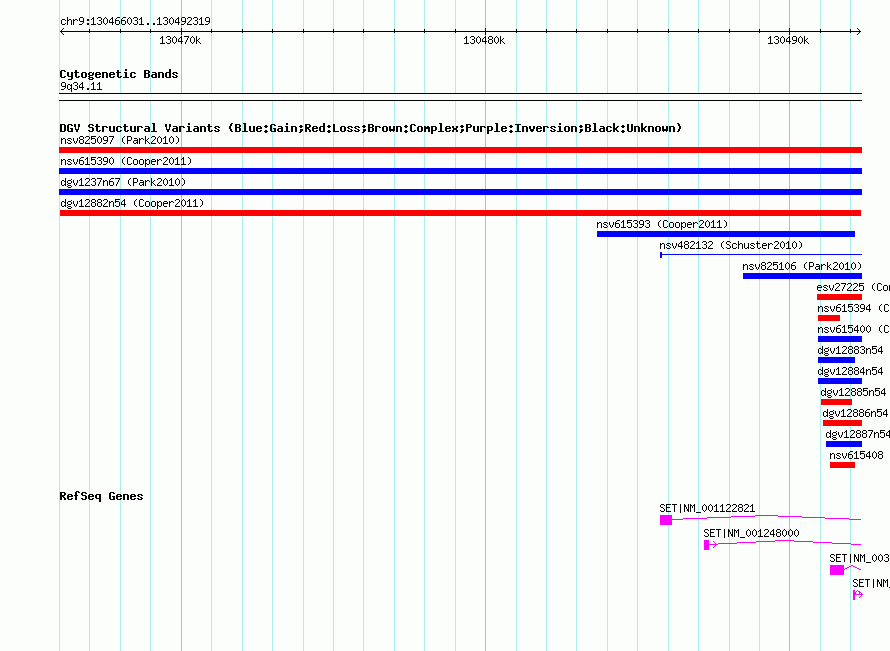
Task: Click the nsv615400 blue gain bar
Action: pos(839,339)
